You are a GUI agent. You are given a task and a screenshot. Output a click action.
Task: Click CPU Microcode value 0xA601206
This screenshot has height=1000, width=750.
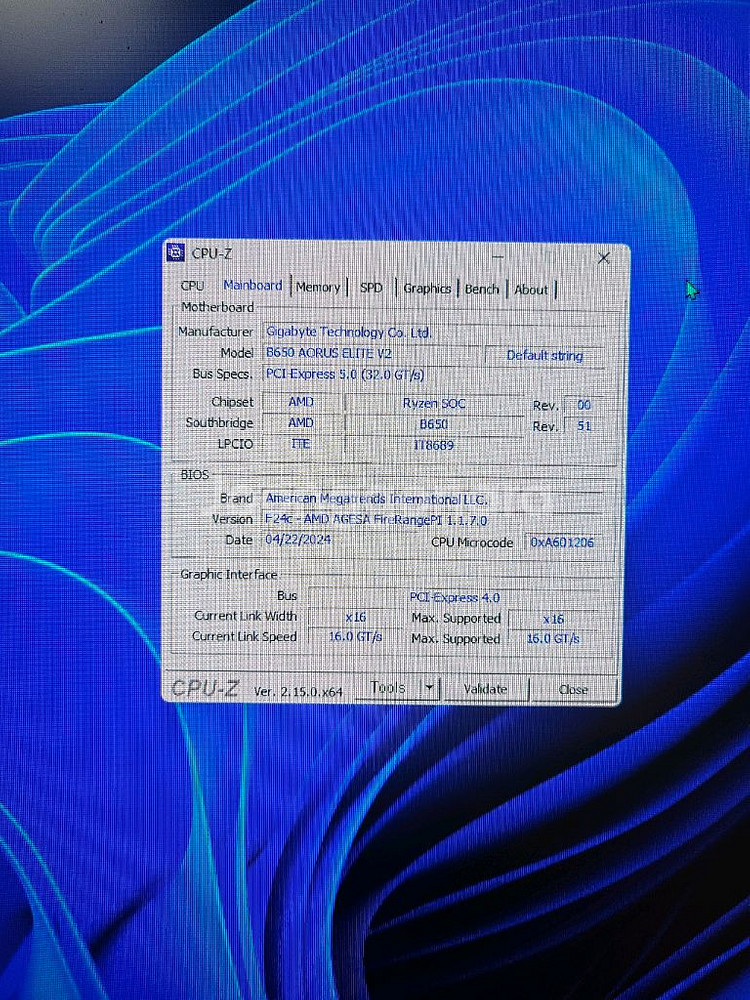tap(562, 542)
